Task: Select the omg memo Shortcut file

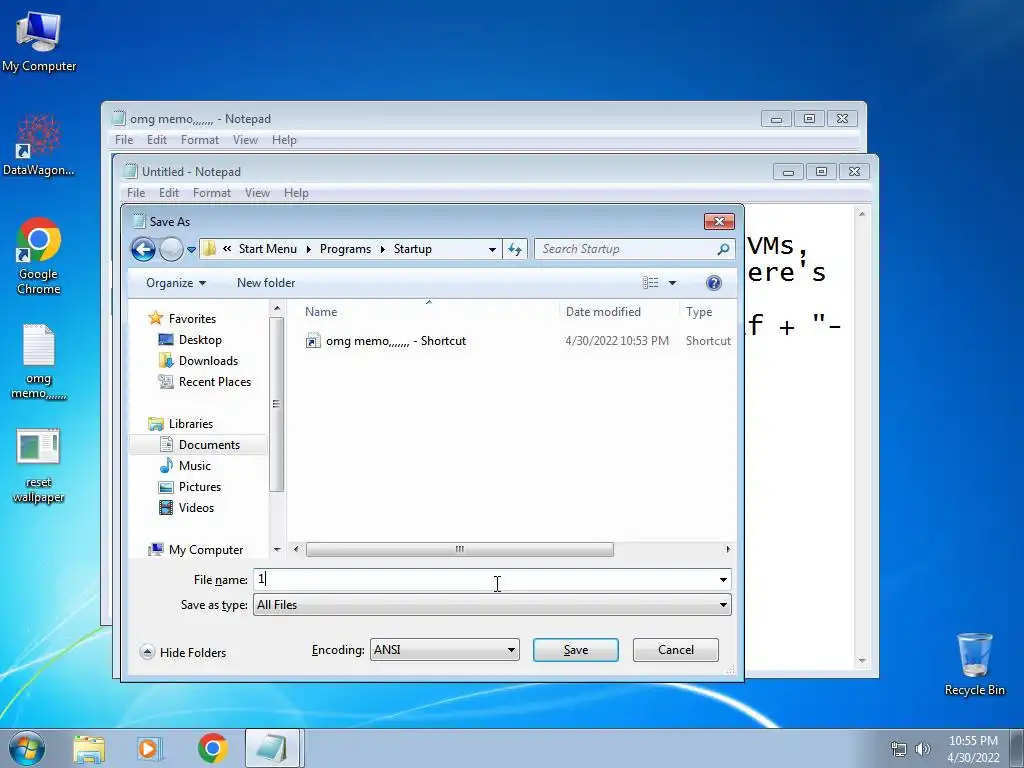Action: pos(396,341)
